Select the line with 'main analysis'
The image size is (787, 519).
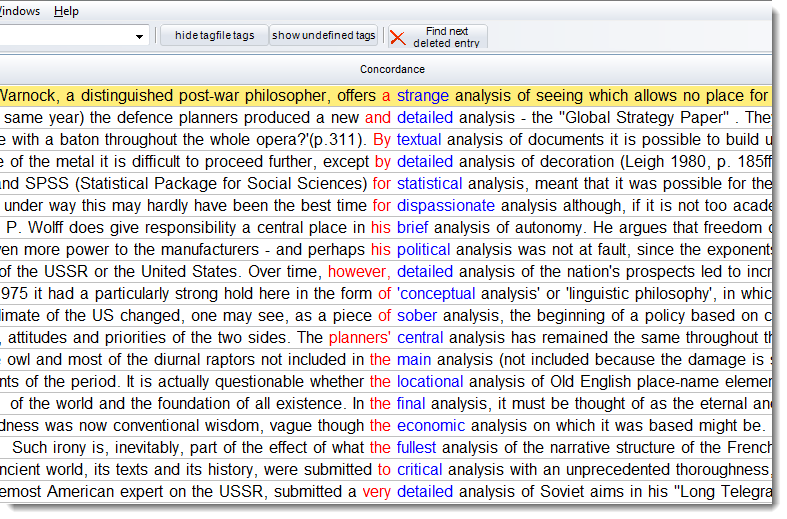coord(386,360)
